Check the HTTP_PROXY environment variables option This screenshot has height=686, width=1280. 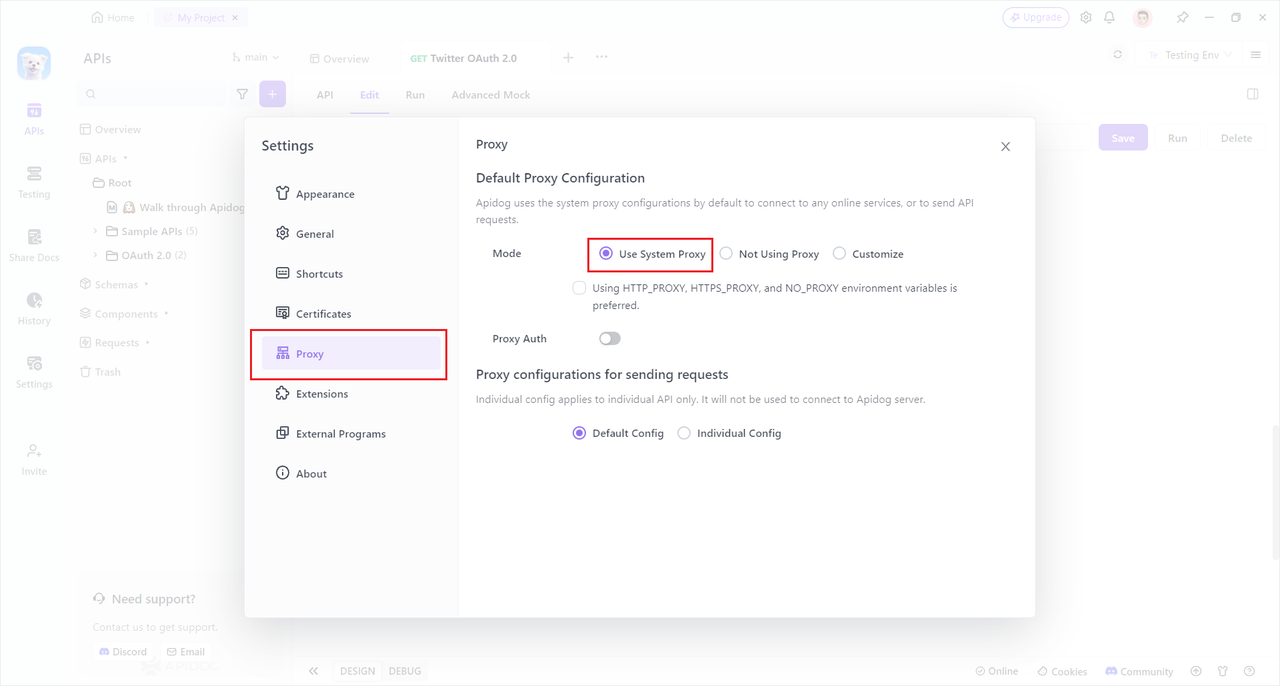pos(579,288)
